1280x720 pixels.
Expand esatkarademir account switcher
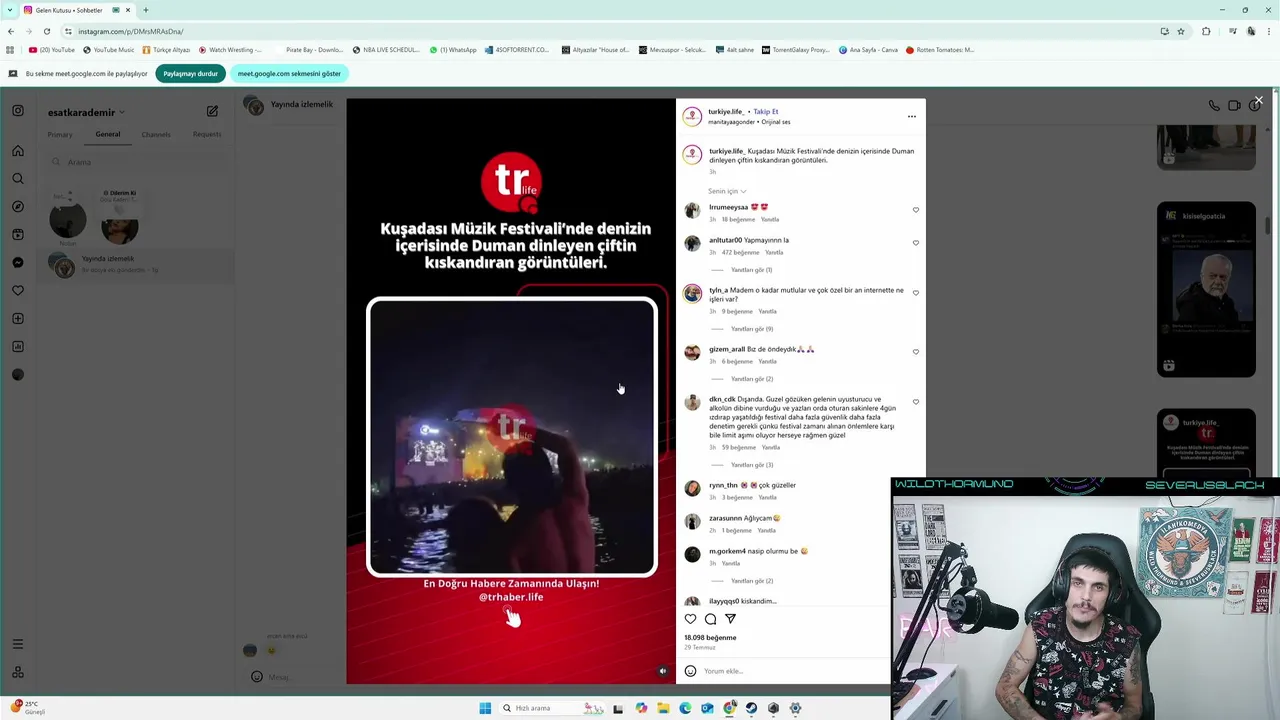[87, 112]
